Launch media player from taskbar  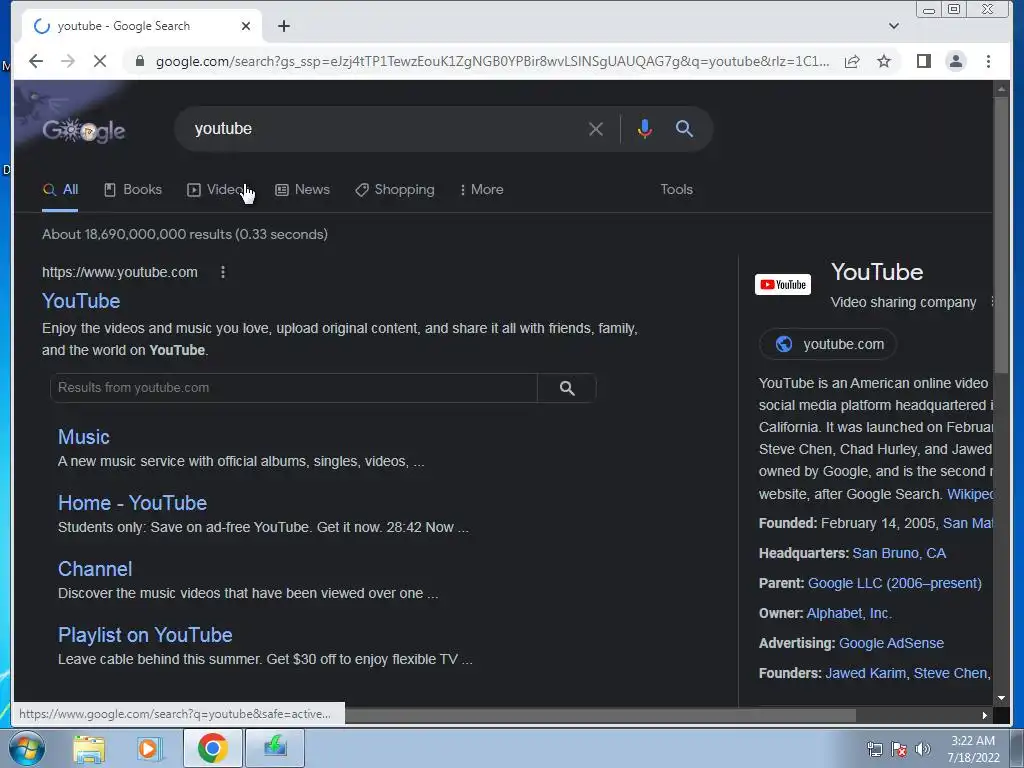click(150, 748)
